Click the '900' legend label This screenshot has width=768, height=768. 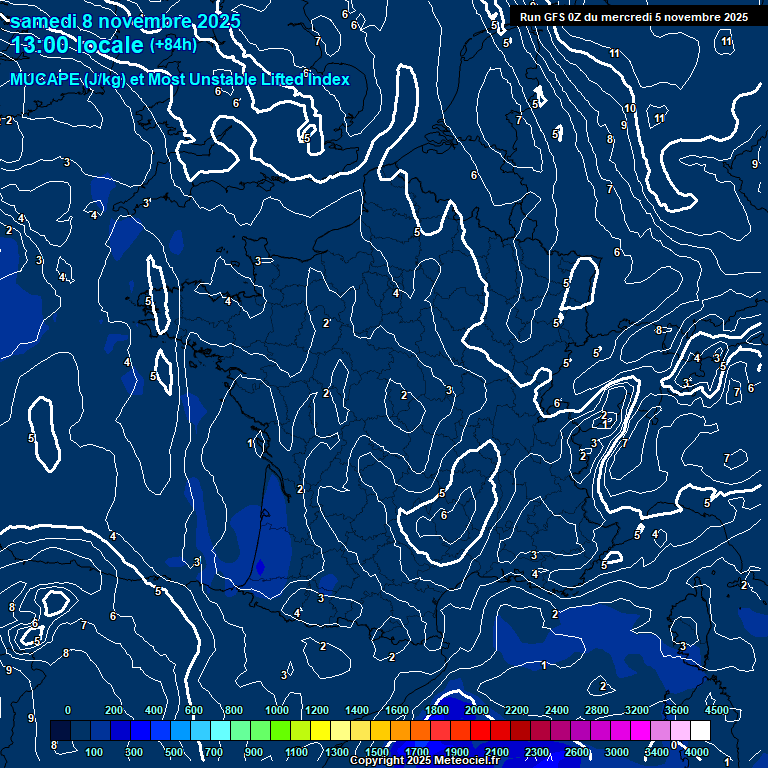[254, 752]
